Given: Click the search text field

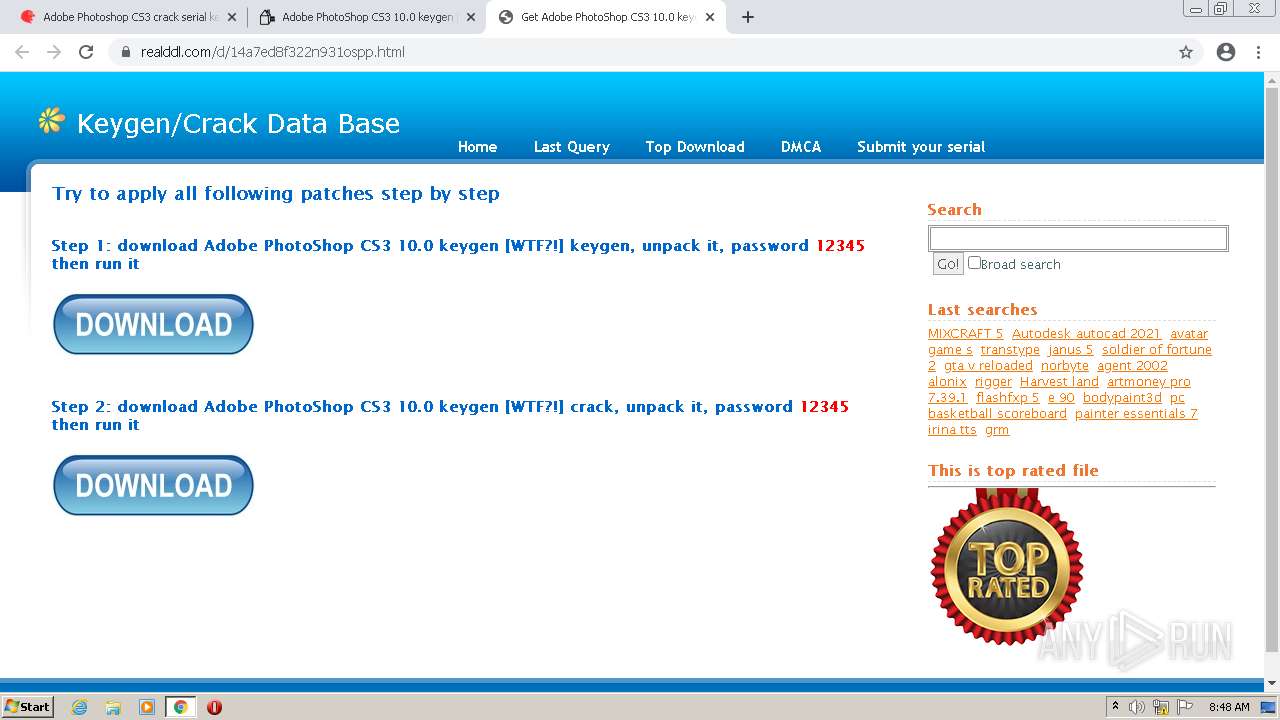Looking at the screenshot, I should click(1078, 238).
